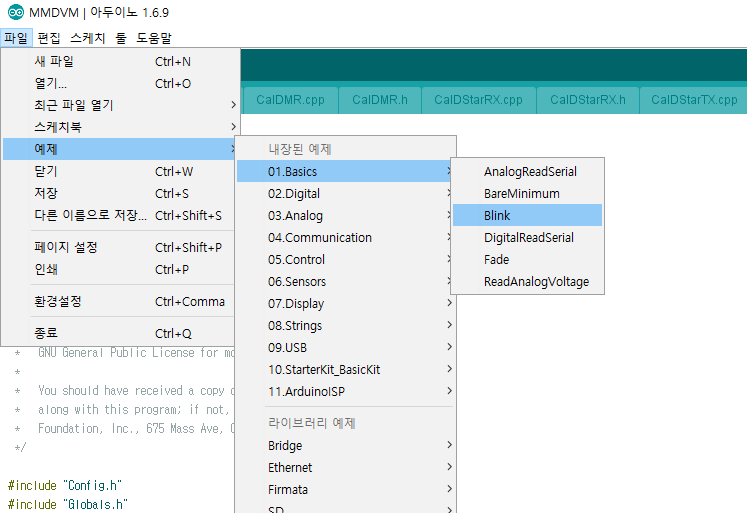Screen dimensions: 747x513
Task: Click the Arduino logo in the title bar
Action: pyautogui.click(x=16, y=12)
